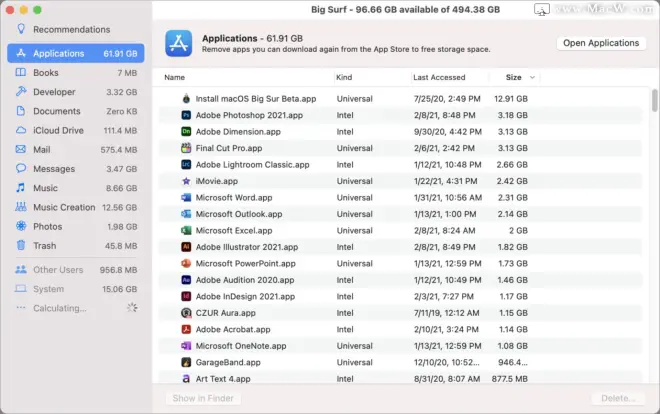Sort list by Last Accessed column
The image size is (660, 414).
tap(439, 77)
